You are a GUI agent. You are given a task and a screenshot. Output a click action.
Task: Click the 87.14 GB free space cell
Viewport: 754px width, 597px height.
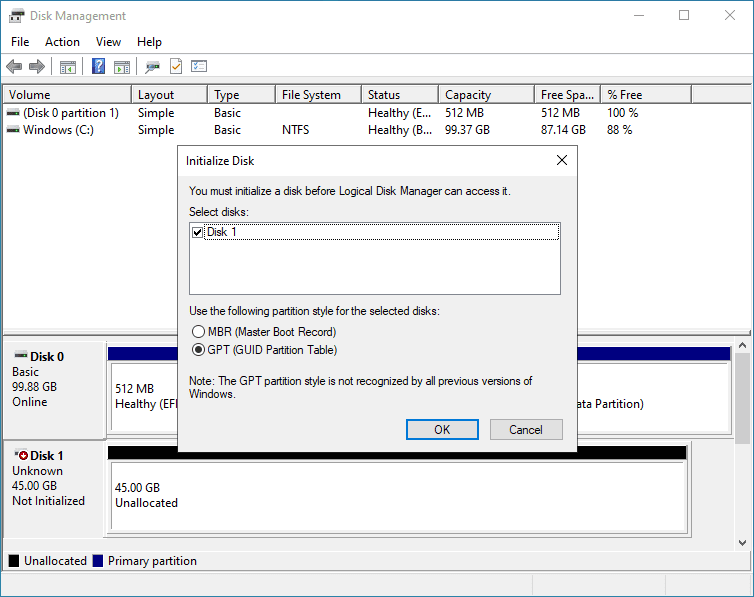coord(563,130)
